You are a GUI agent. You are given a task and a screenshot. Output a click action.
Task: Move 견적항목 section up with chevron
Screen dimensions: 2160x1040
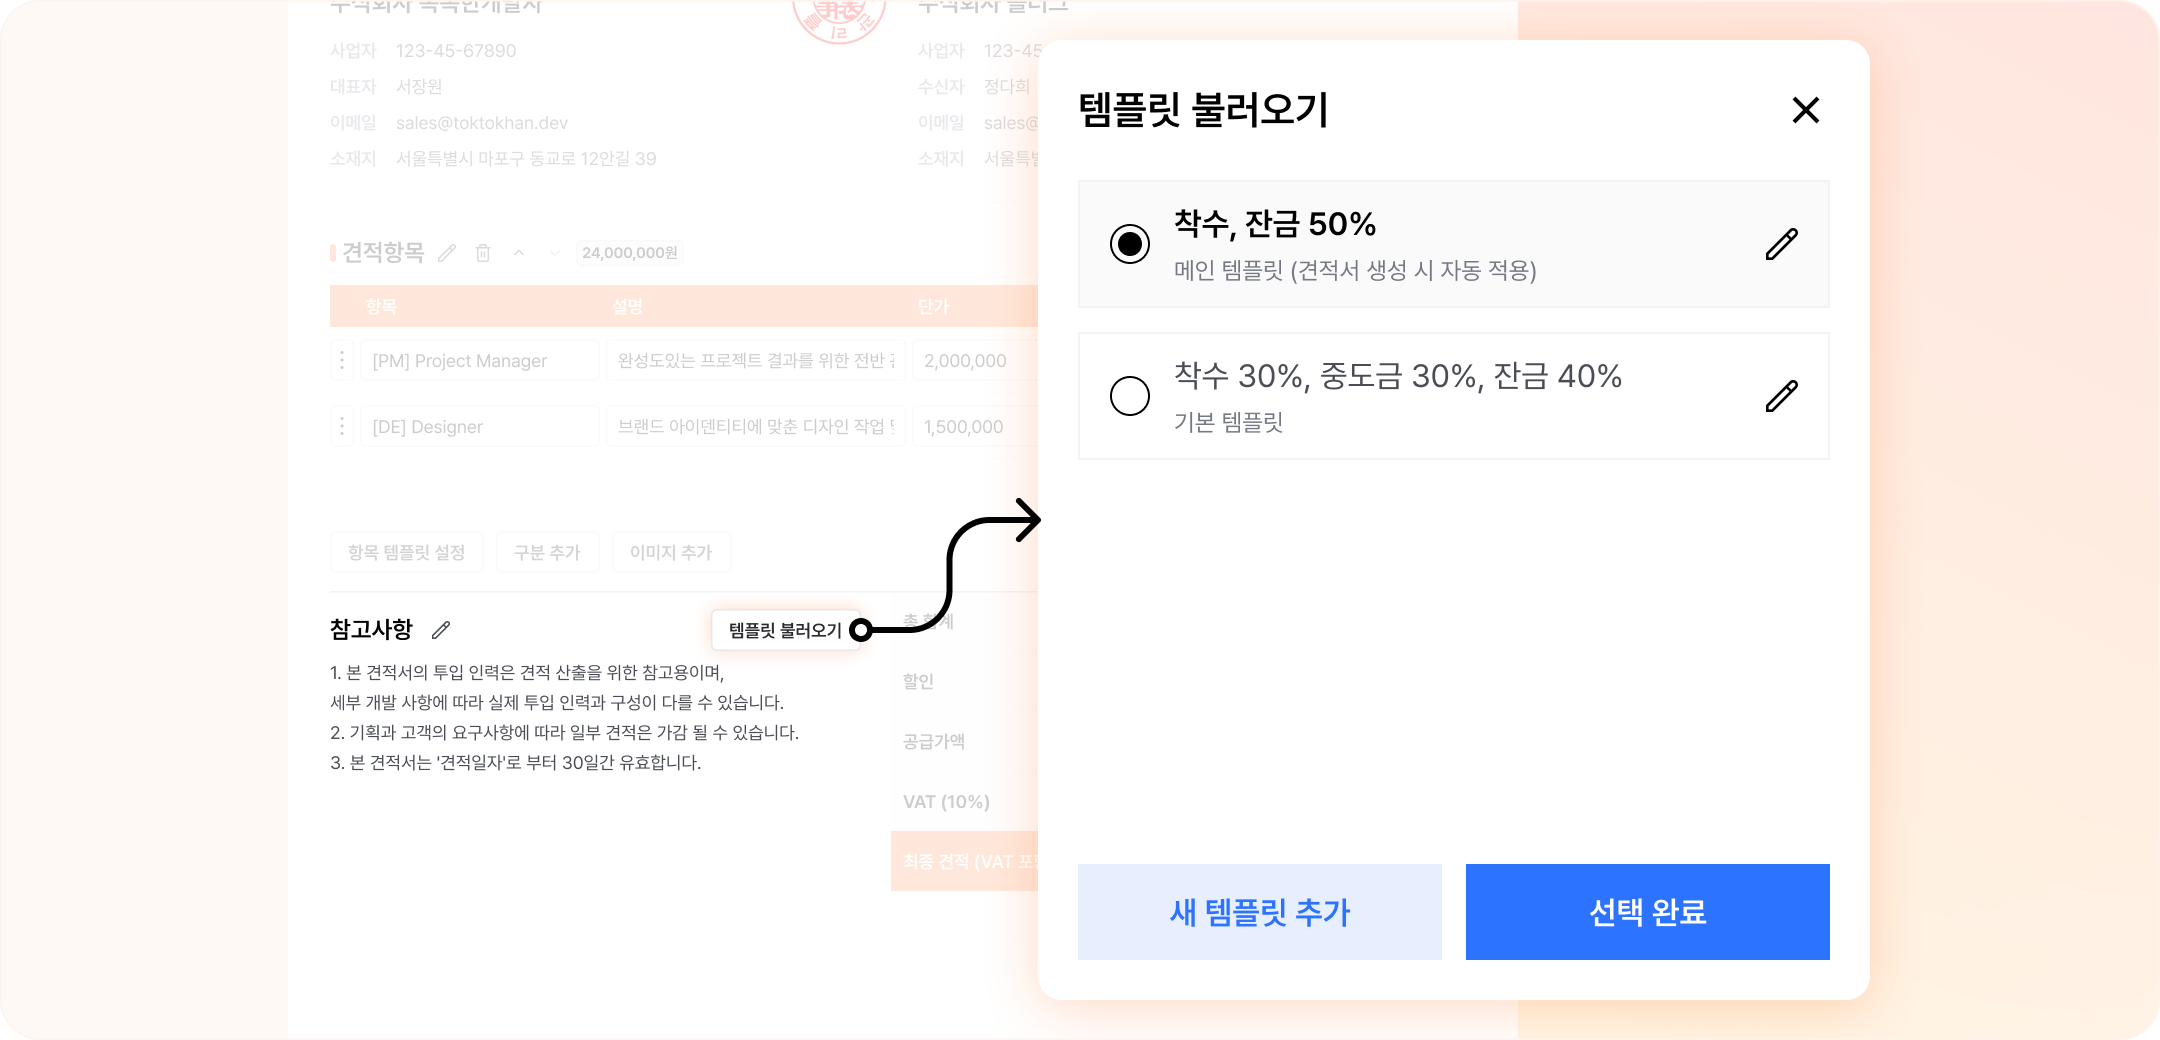519,253
